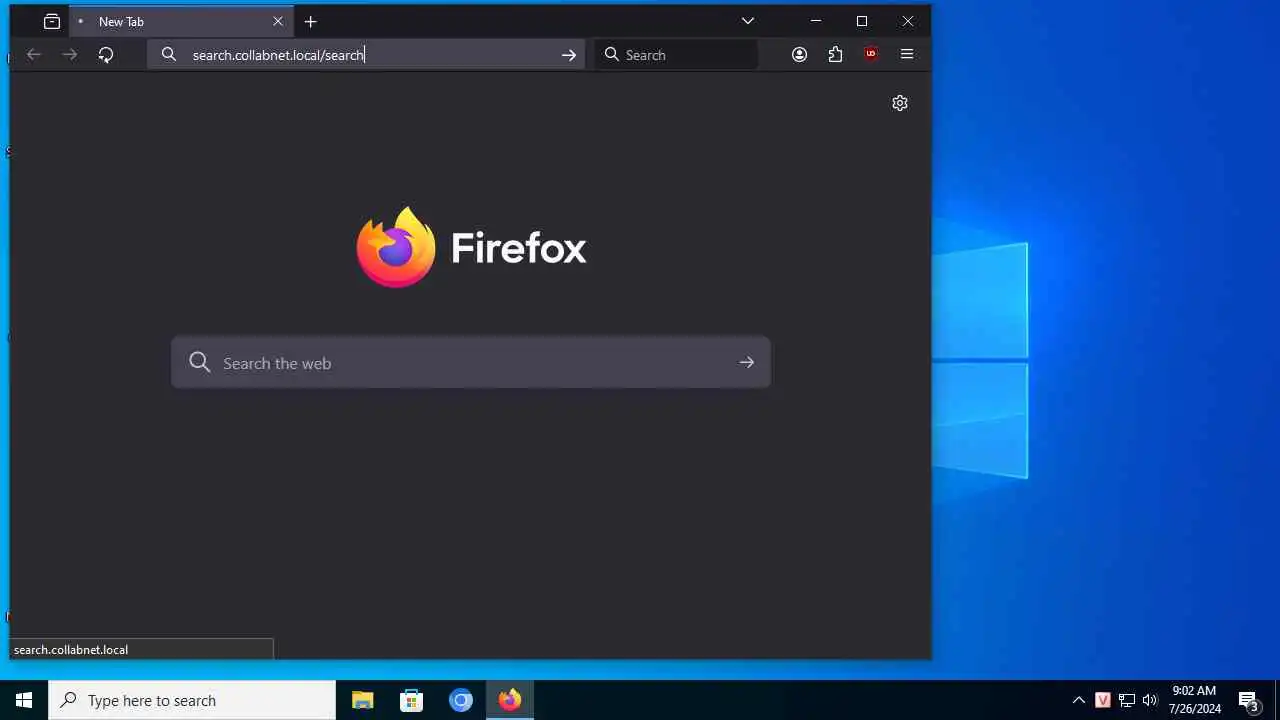Open the Windows Start menu
The width and height of the screenshot is (1280, 720).
click(x=24, y=700)
